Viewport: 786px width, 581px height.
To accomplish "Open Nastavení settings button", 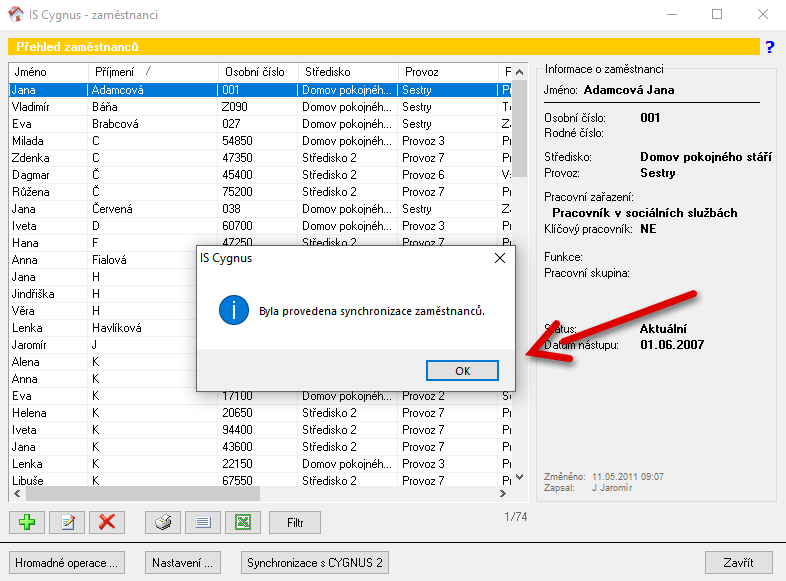I will click(182, 563).
